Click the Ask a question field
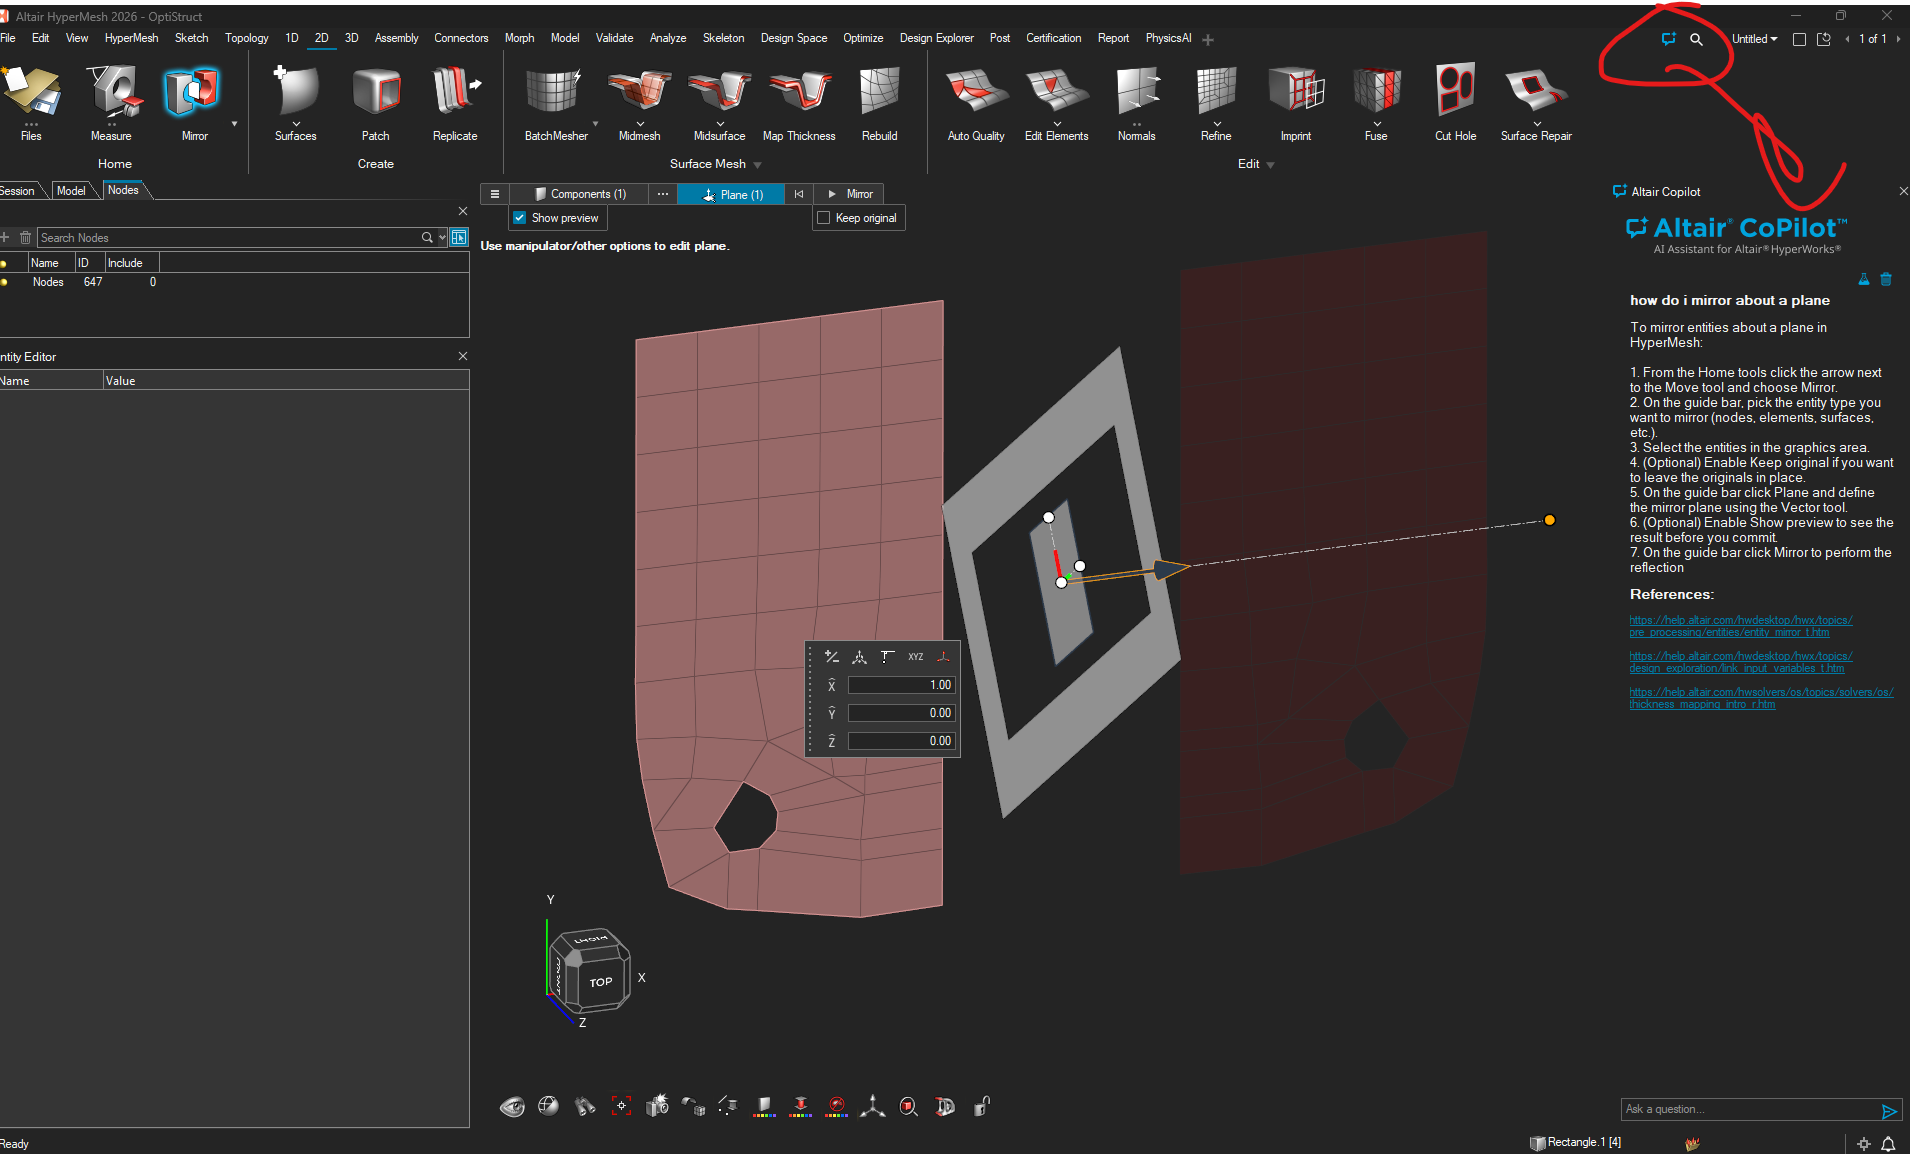This screenshot has width=1910, height=1154. pos(1750,1109)
